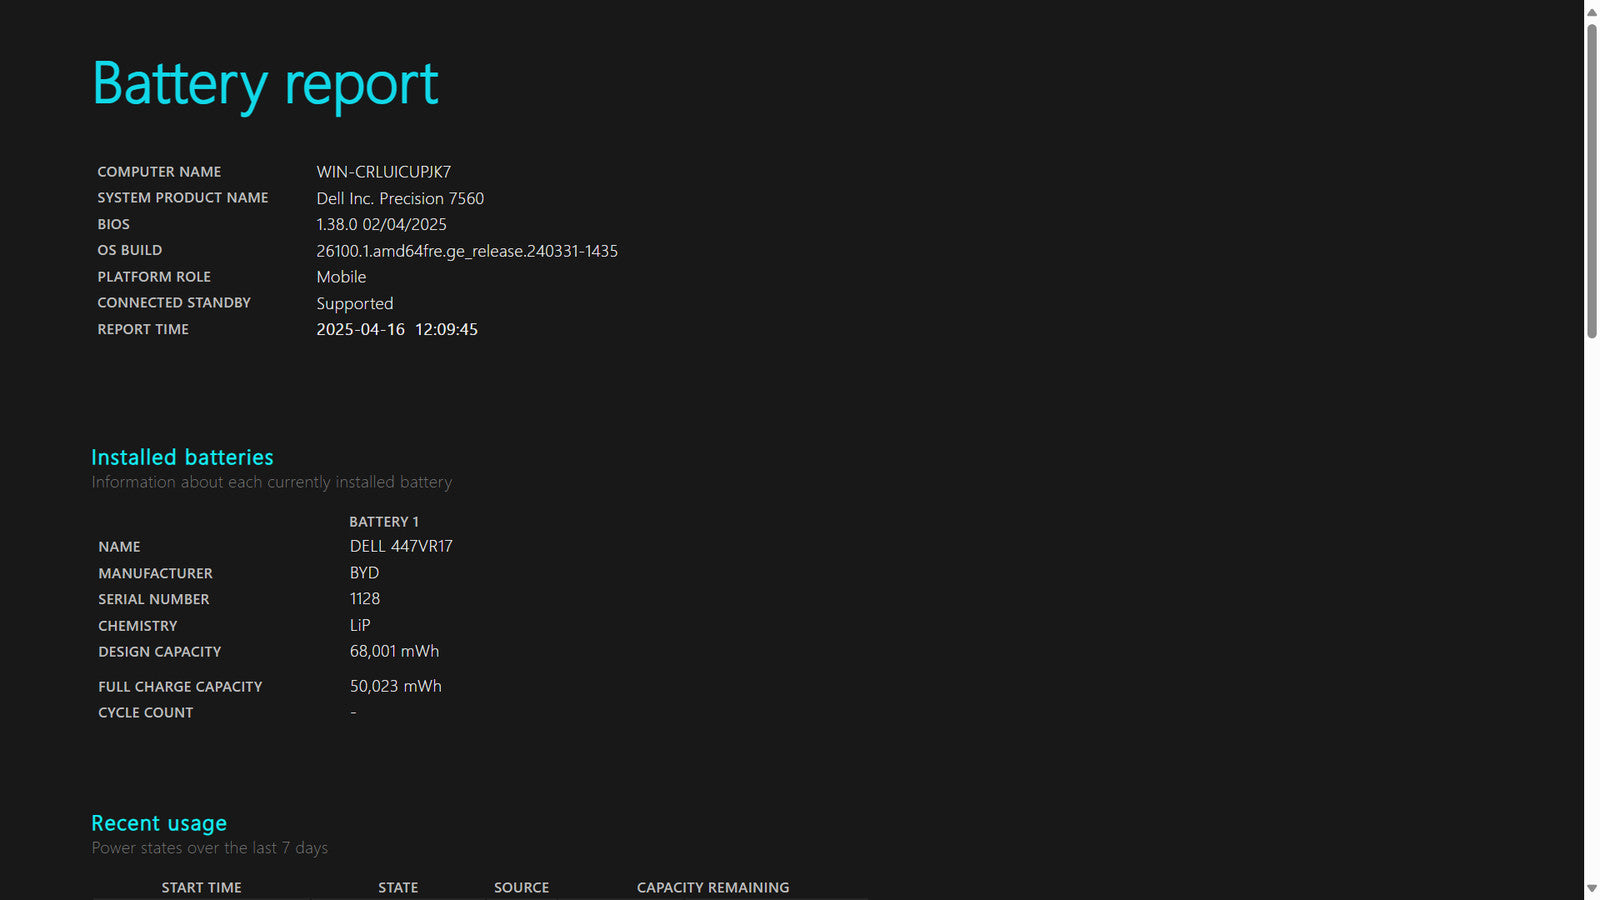Click the CAPACITY REMAINING column header

[x=713, y=888]
